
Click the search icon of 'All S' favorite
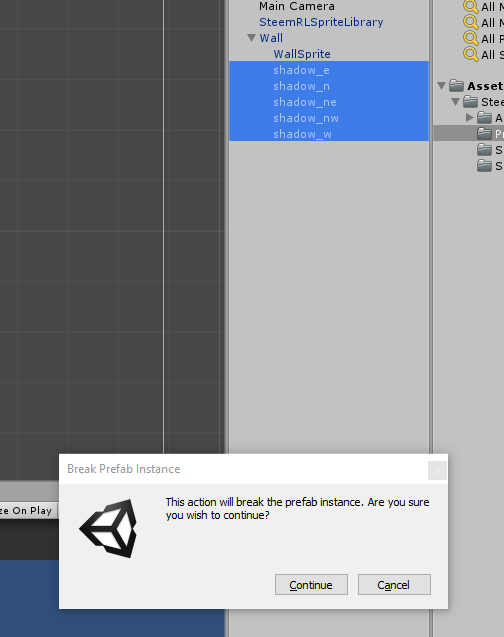pyautogui.click(x=471, y=54)
